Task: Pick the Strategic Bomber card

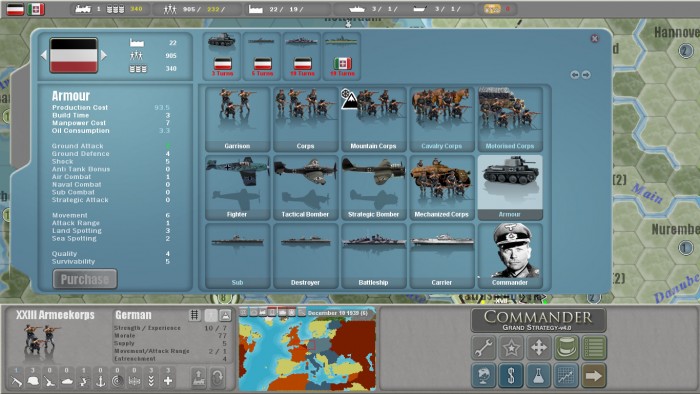Action: (373, 187)
